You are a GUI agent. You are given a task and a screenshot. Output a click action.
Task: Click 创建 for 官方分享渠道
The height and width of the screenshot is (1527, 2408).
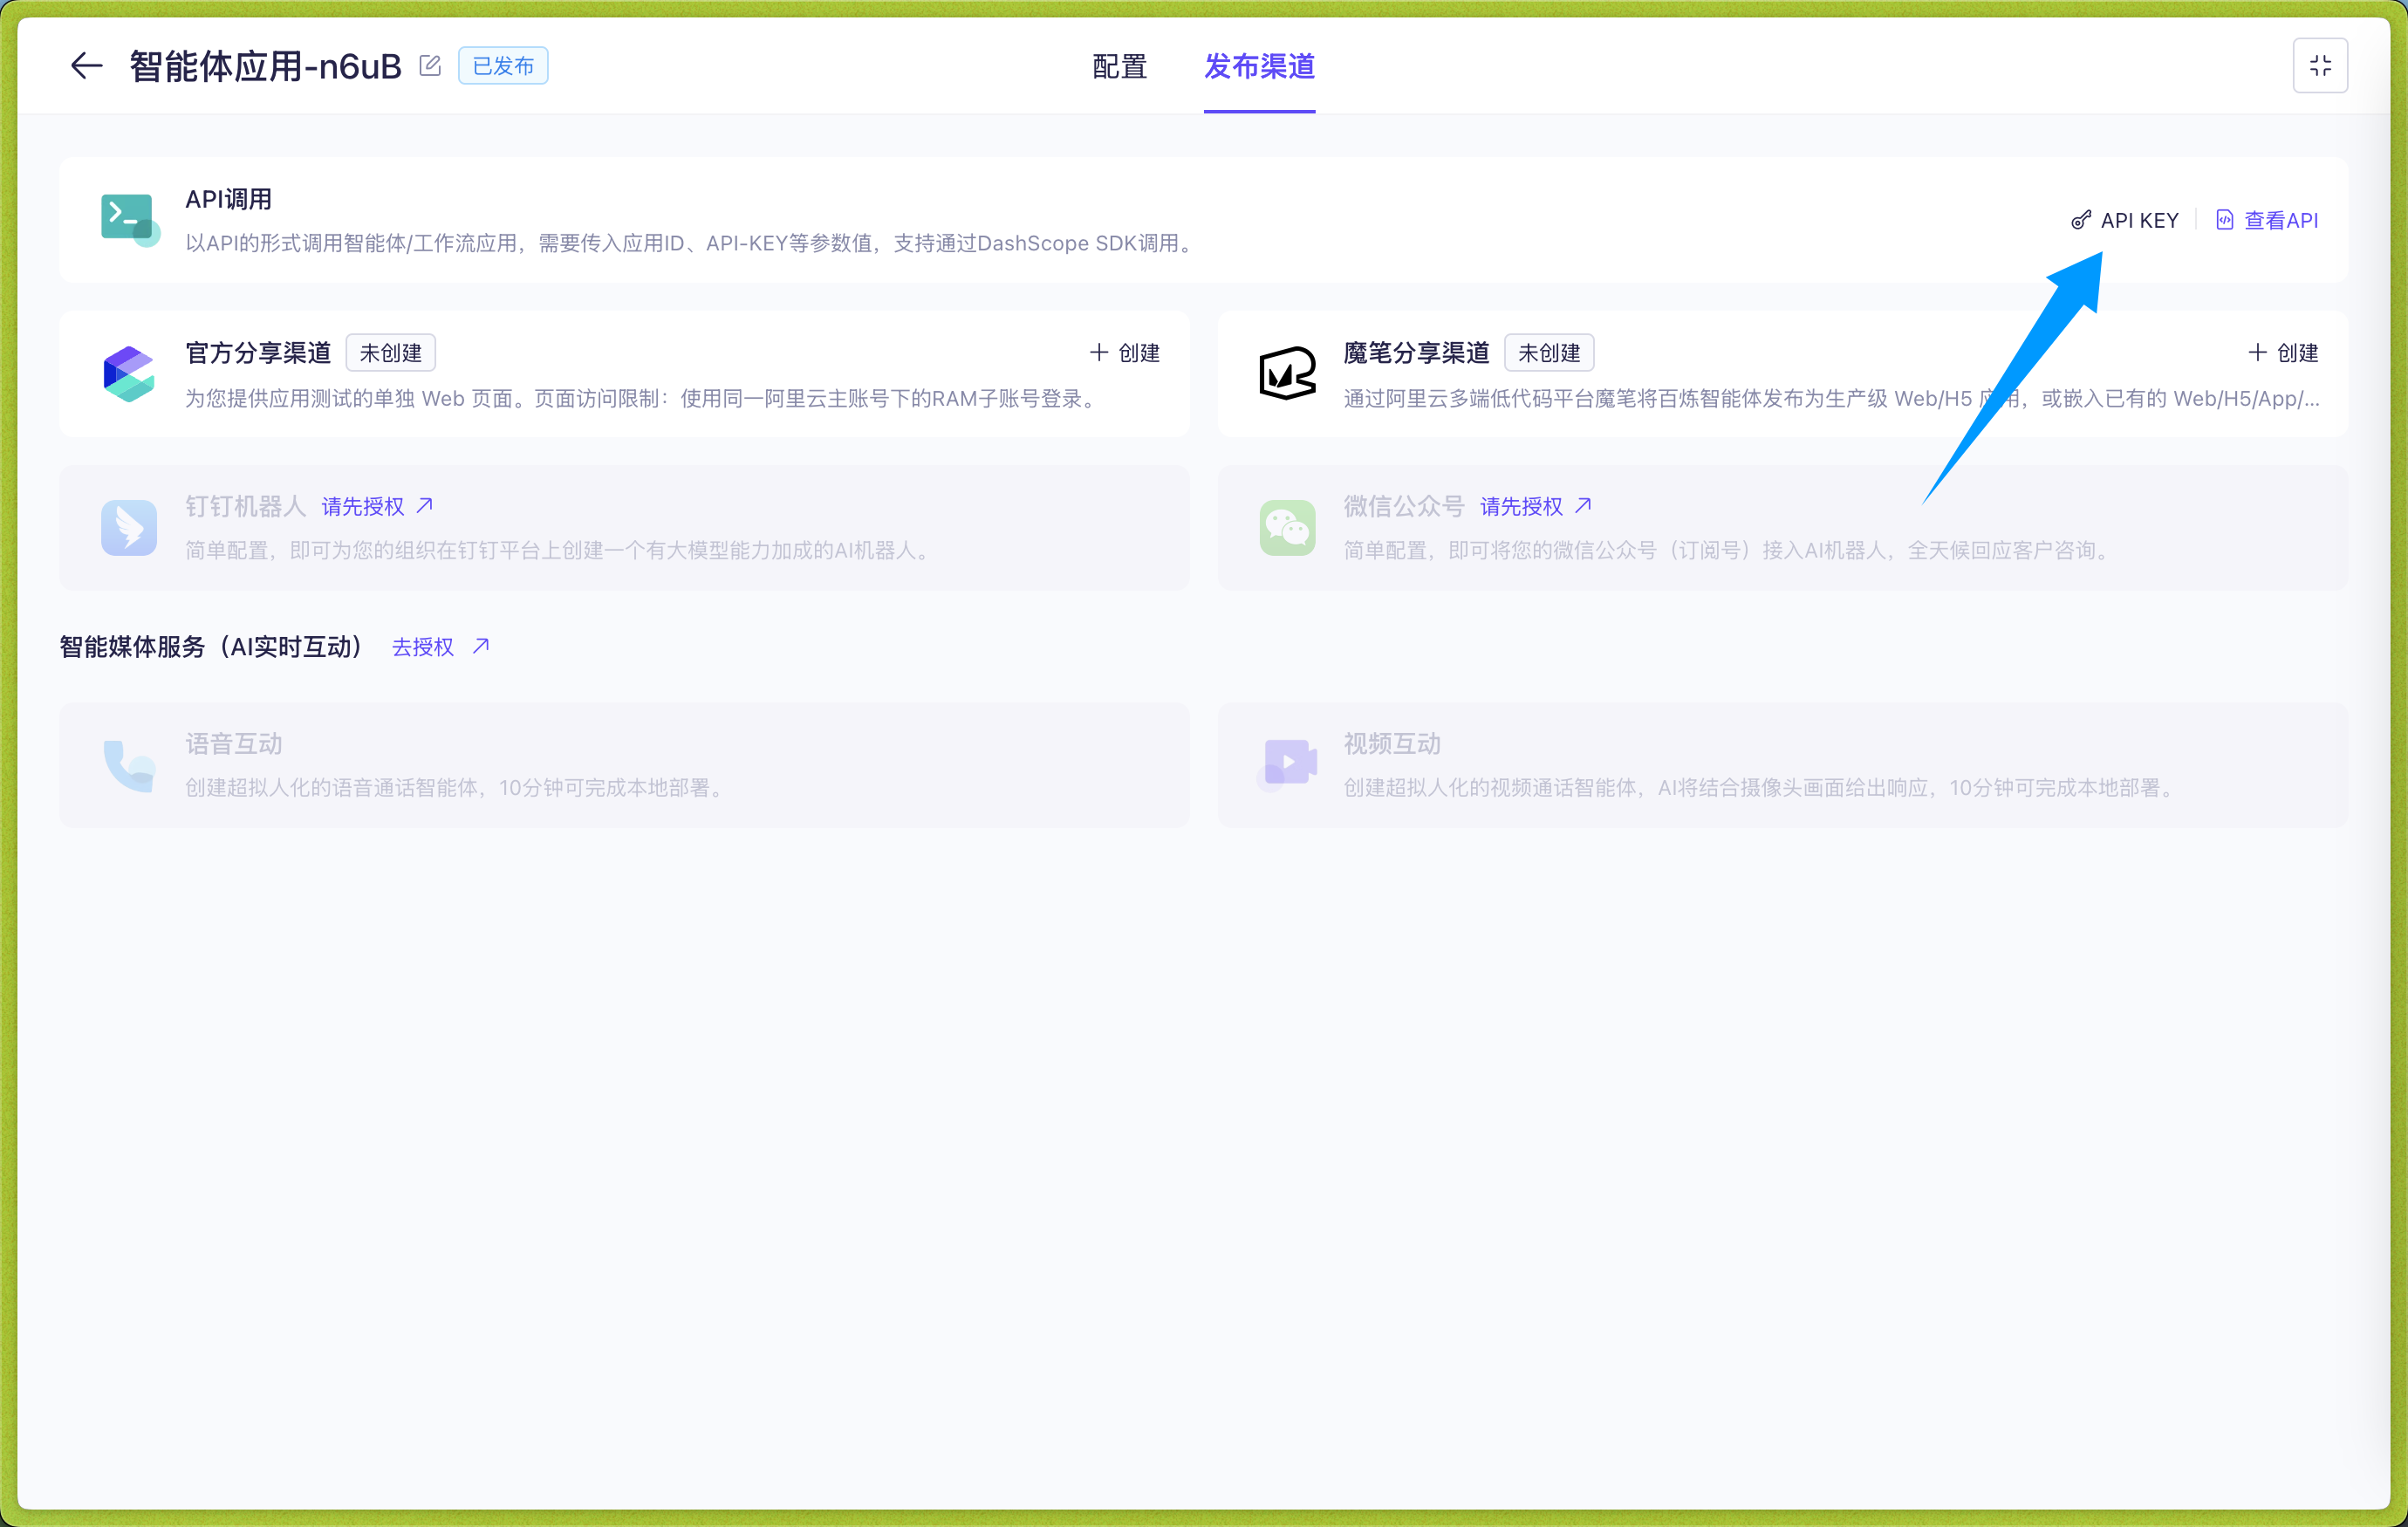point(1124,352)
